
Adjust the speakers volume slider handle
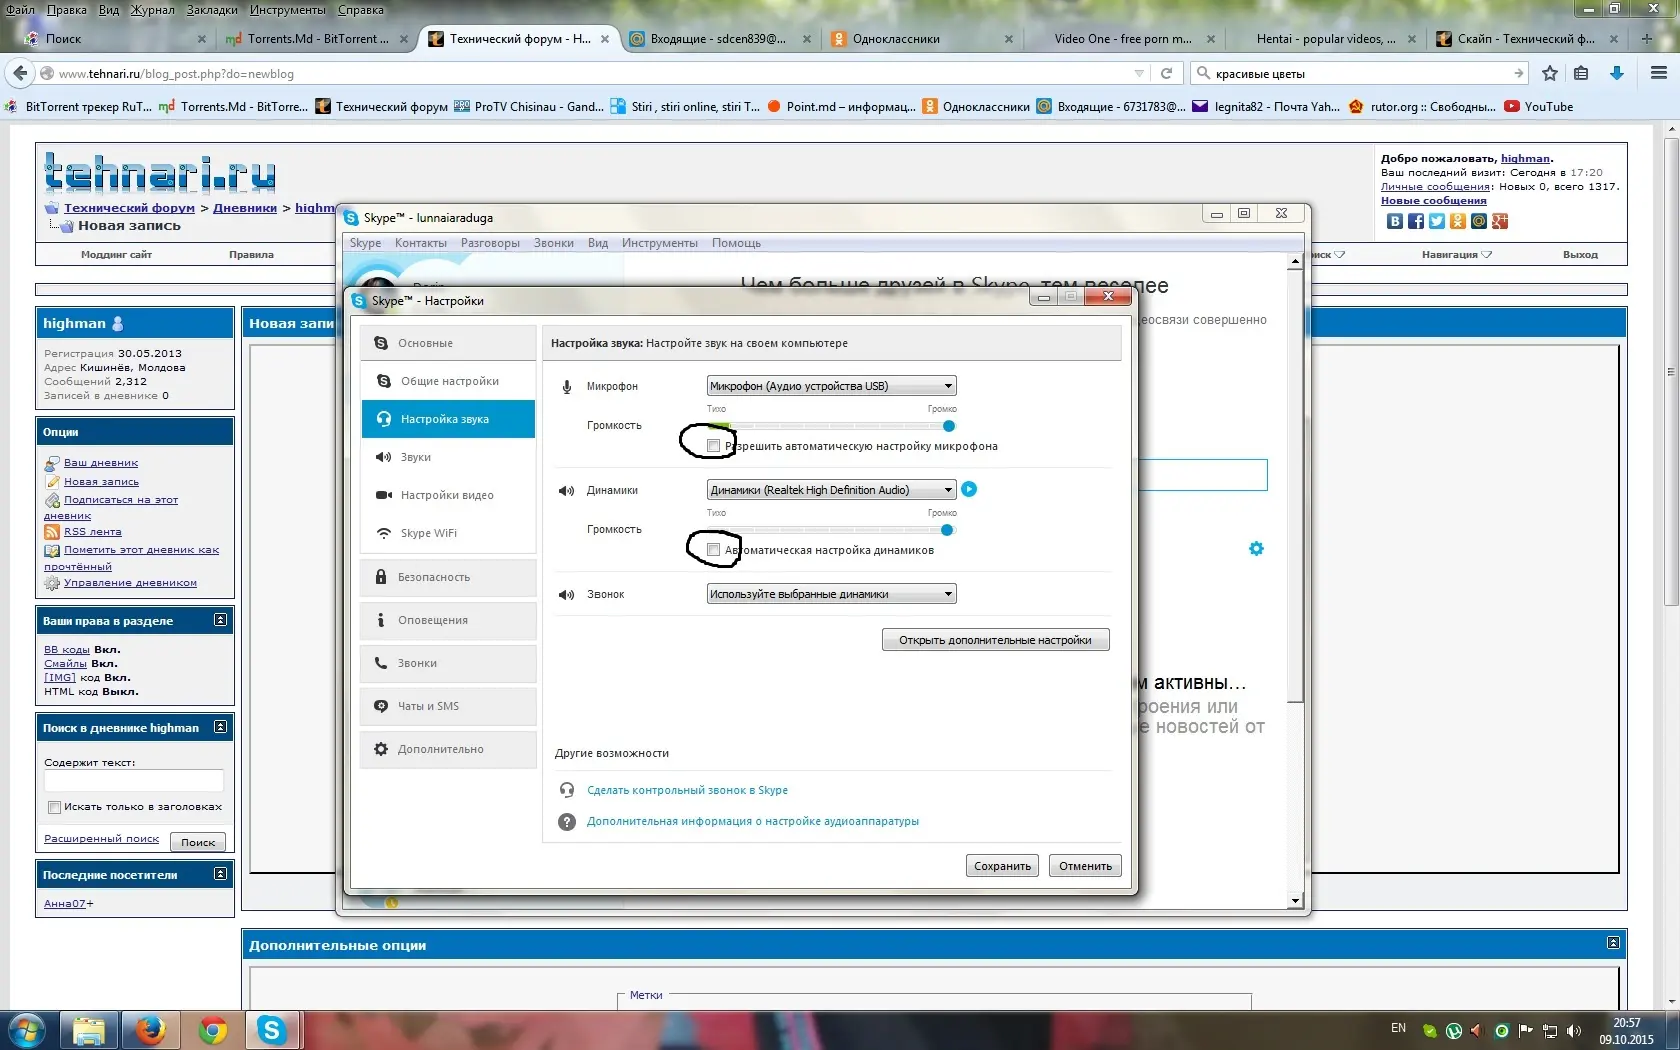(x=947, y=530)
